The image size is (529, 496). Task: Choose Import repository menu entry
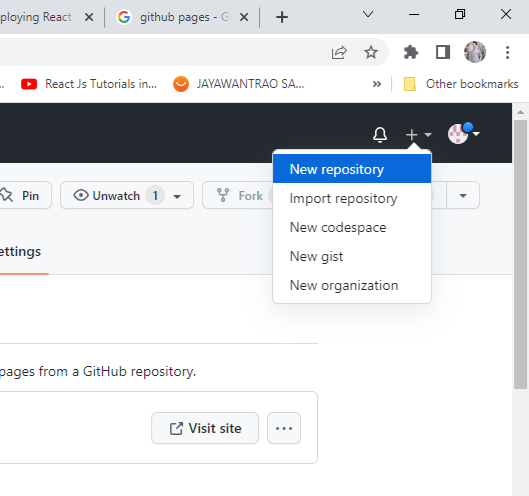pos(352,198)
